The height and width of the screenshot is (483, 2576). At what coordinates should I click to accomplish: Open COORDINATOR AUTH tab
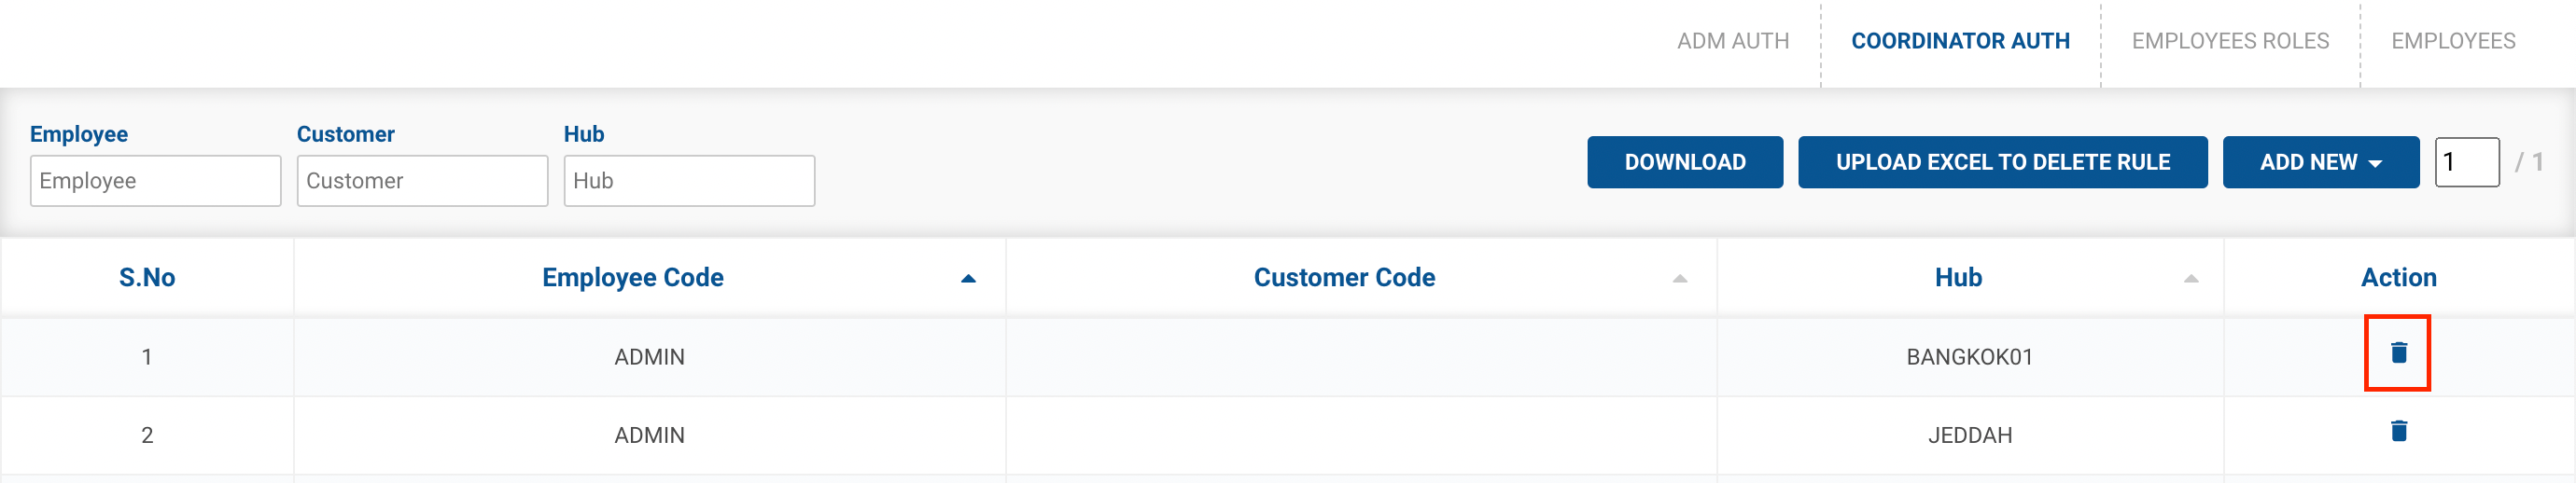pyautogui.click(x=1959, y=41)
